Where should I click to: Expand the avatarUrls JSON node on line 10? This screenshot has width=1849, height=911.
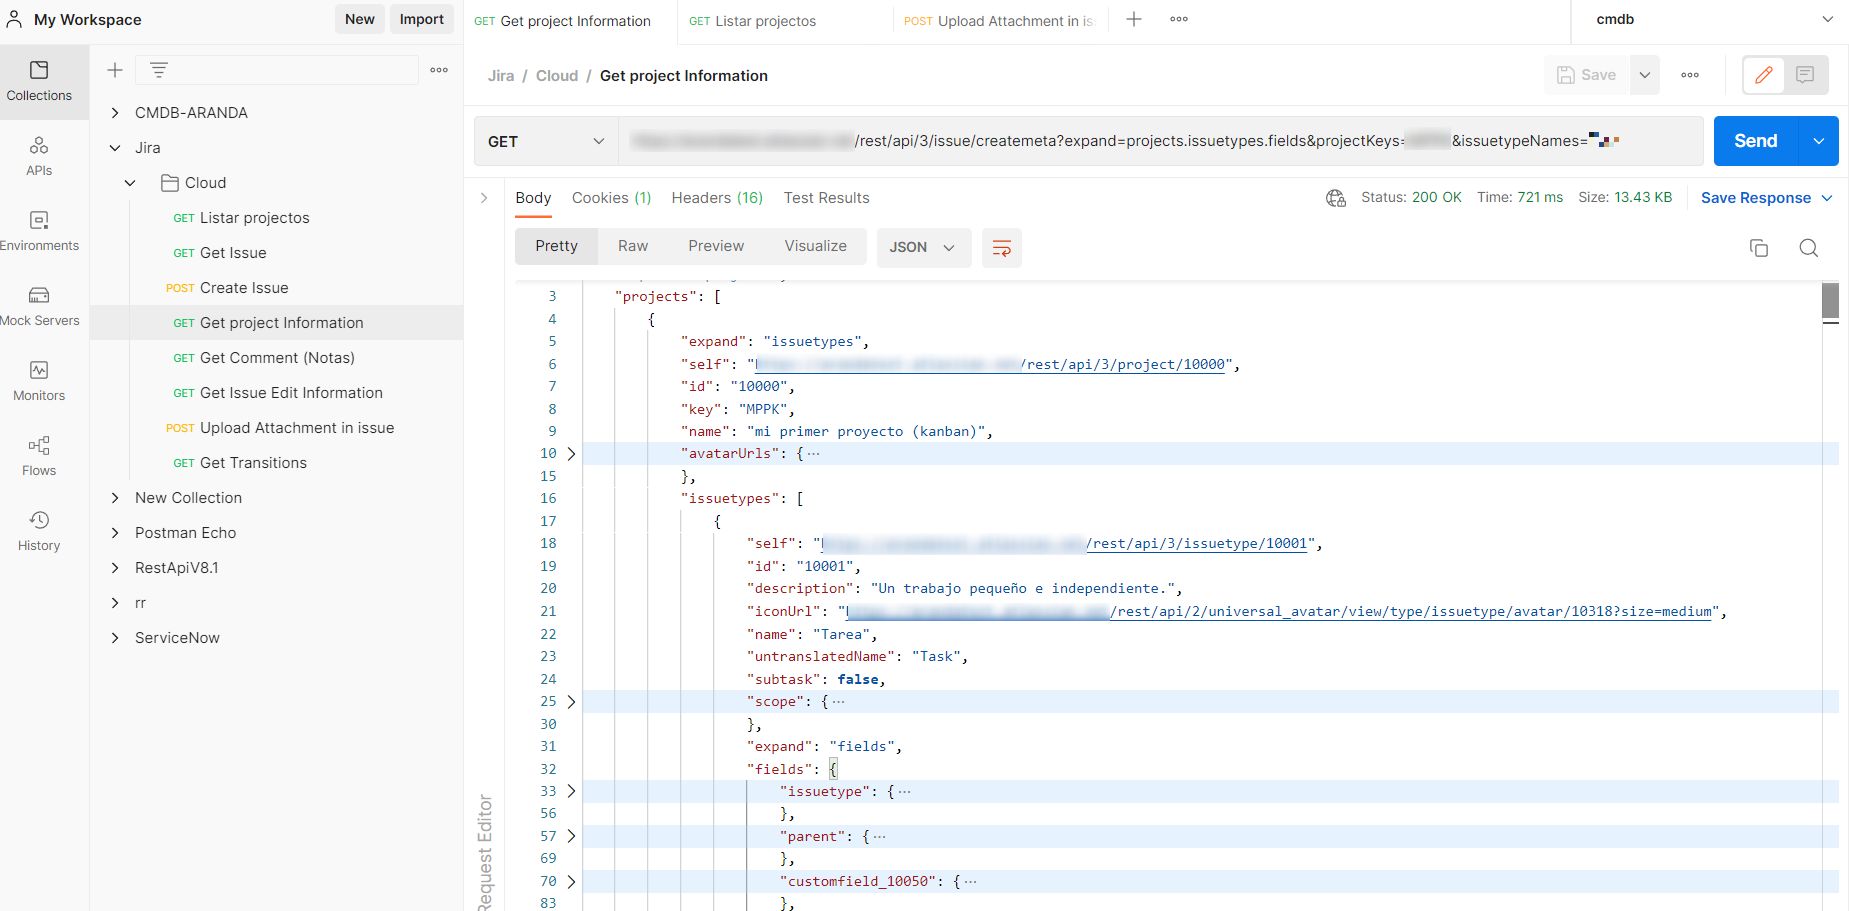[x=572, y=454]
